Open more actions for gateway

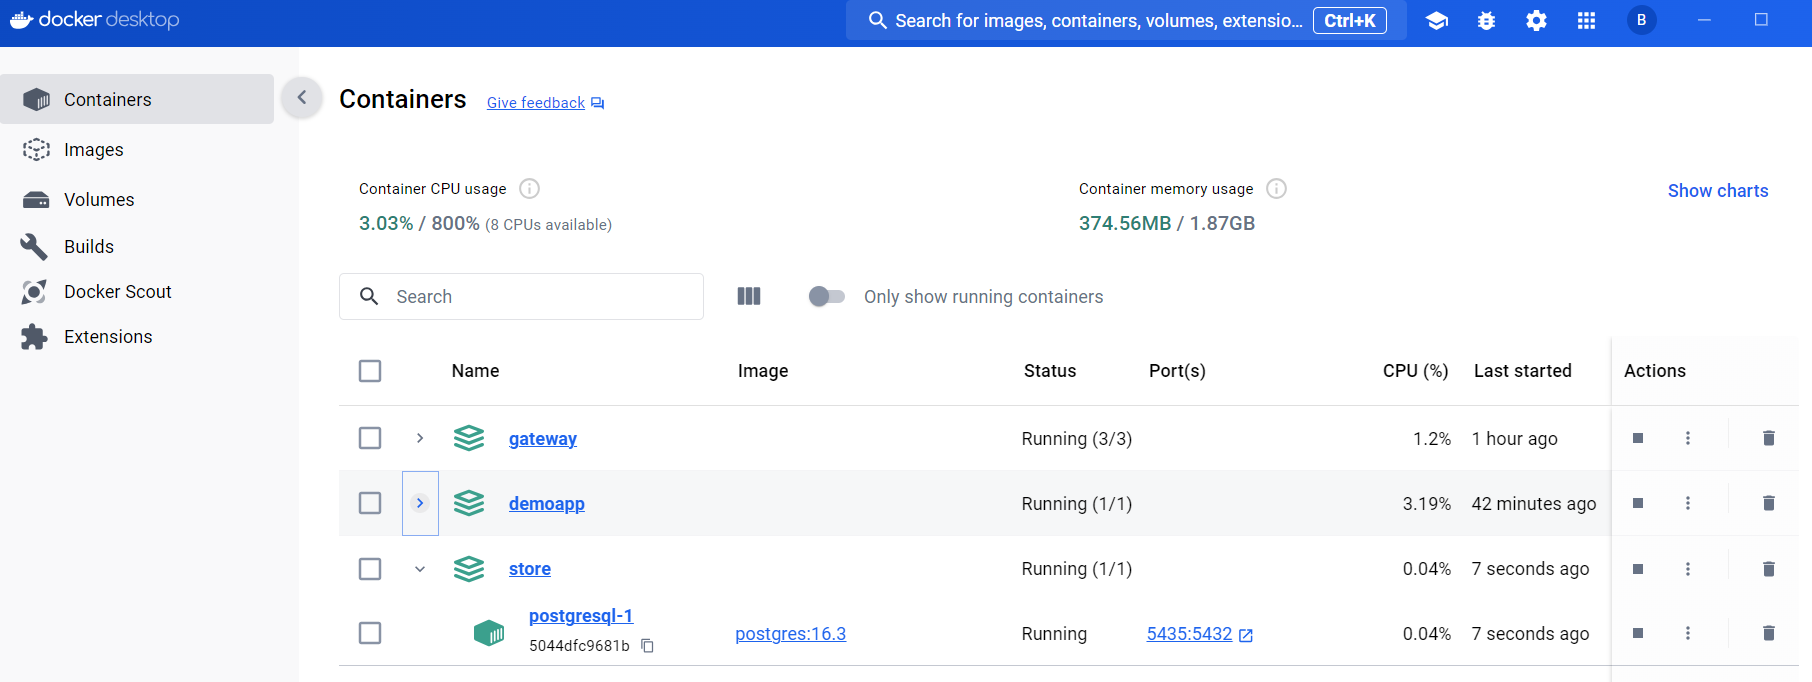[x=1688, y=438]
